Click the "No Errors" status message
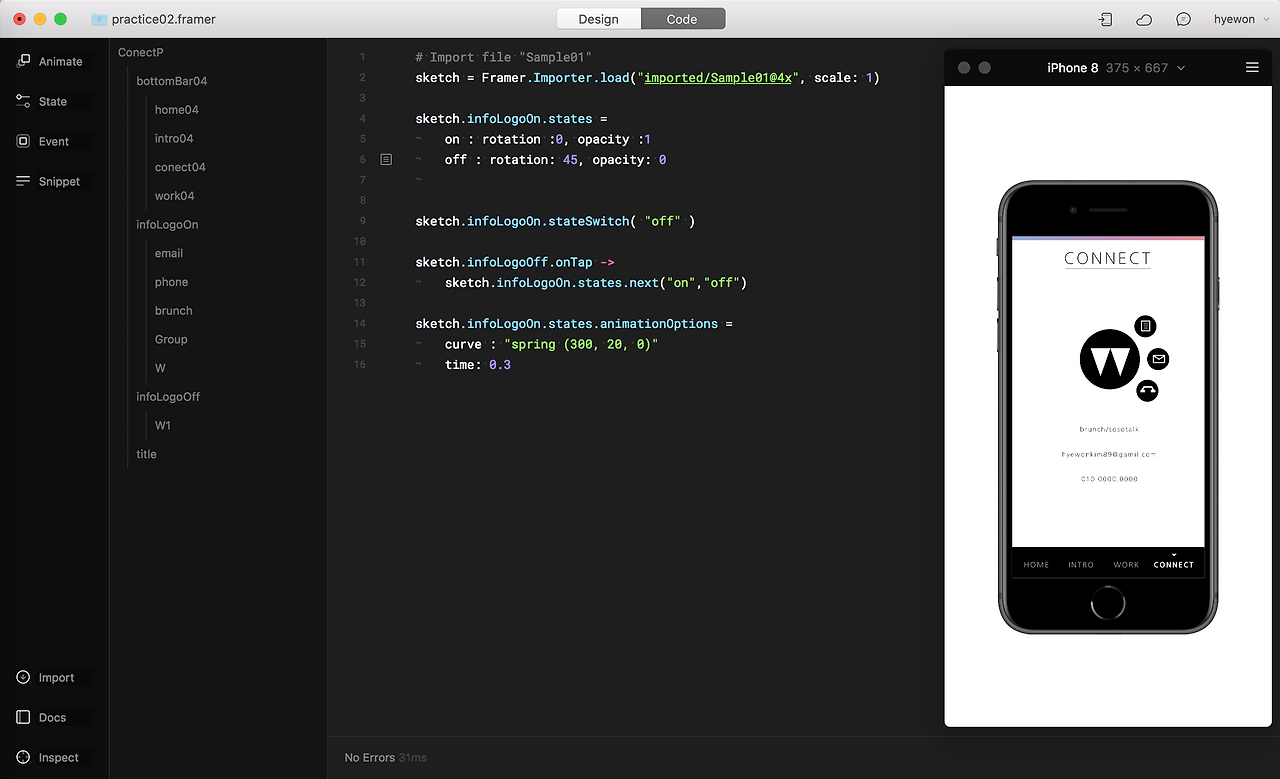Image resolution: width=1280 pixels, height=779 pixels. click(x=369, y=758)
